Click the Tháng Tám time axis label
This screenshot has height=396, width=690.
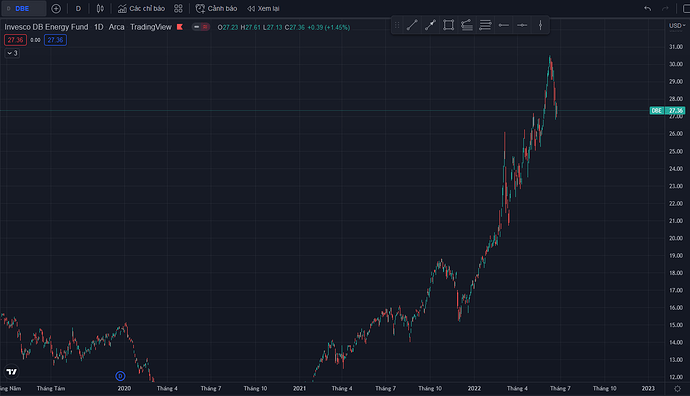[x=51, y=389]
